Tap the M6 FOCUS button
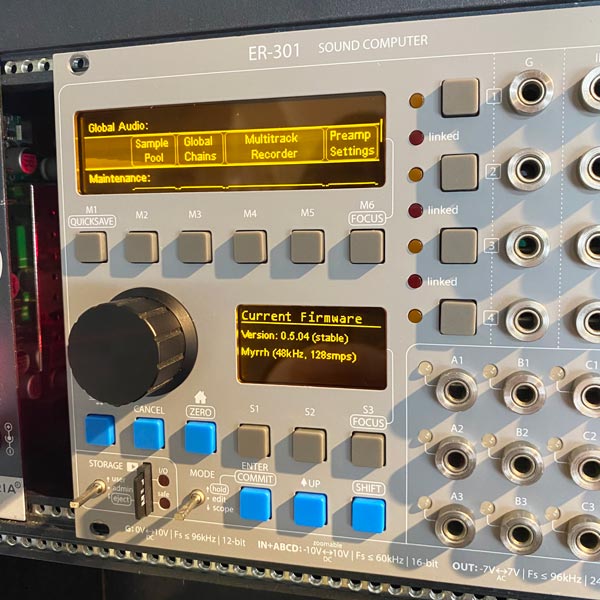 click(x=367, y=246)
